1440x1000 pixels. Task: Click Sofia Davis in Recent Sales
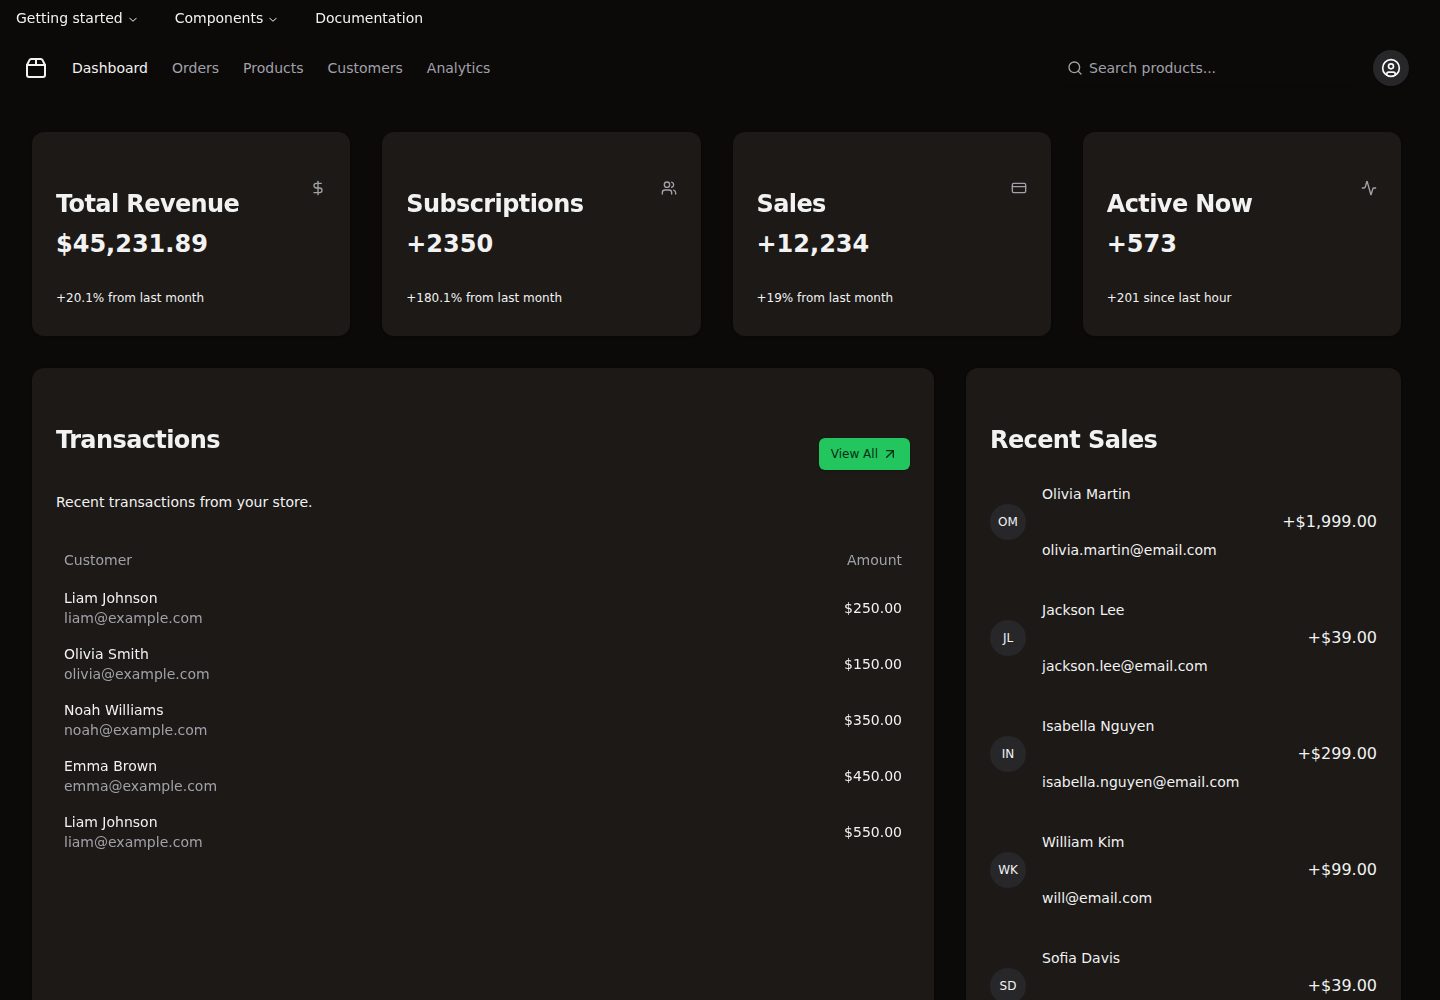(1081, 958)
